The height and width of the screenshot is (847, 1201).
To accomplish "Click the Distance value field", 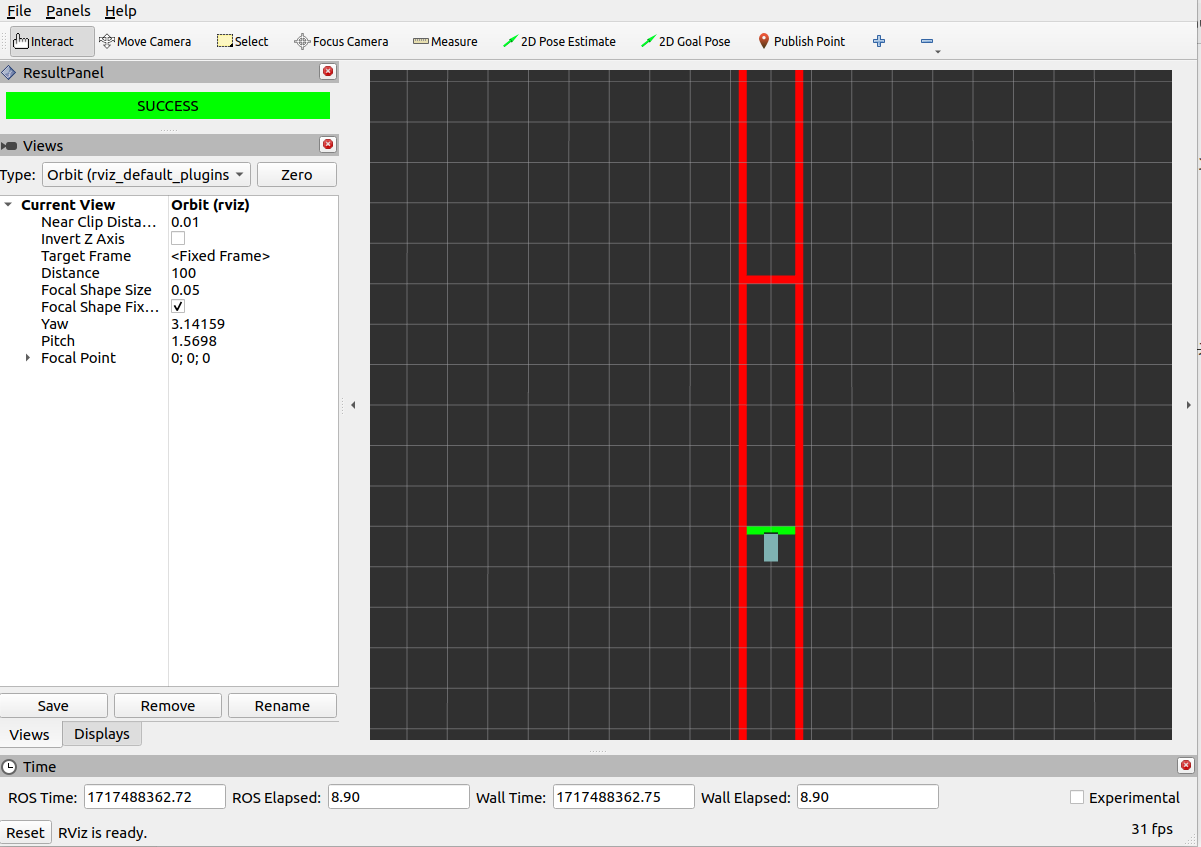I will pos(250,273).
